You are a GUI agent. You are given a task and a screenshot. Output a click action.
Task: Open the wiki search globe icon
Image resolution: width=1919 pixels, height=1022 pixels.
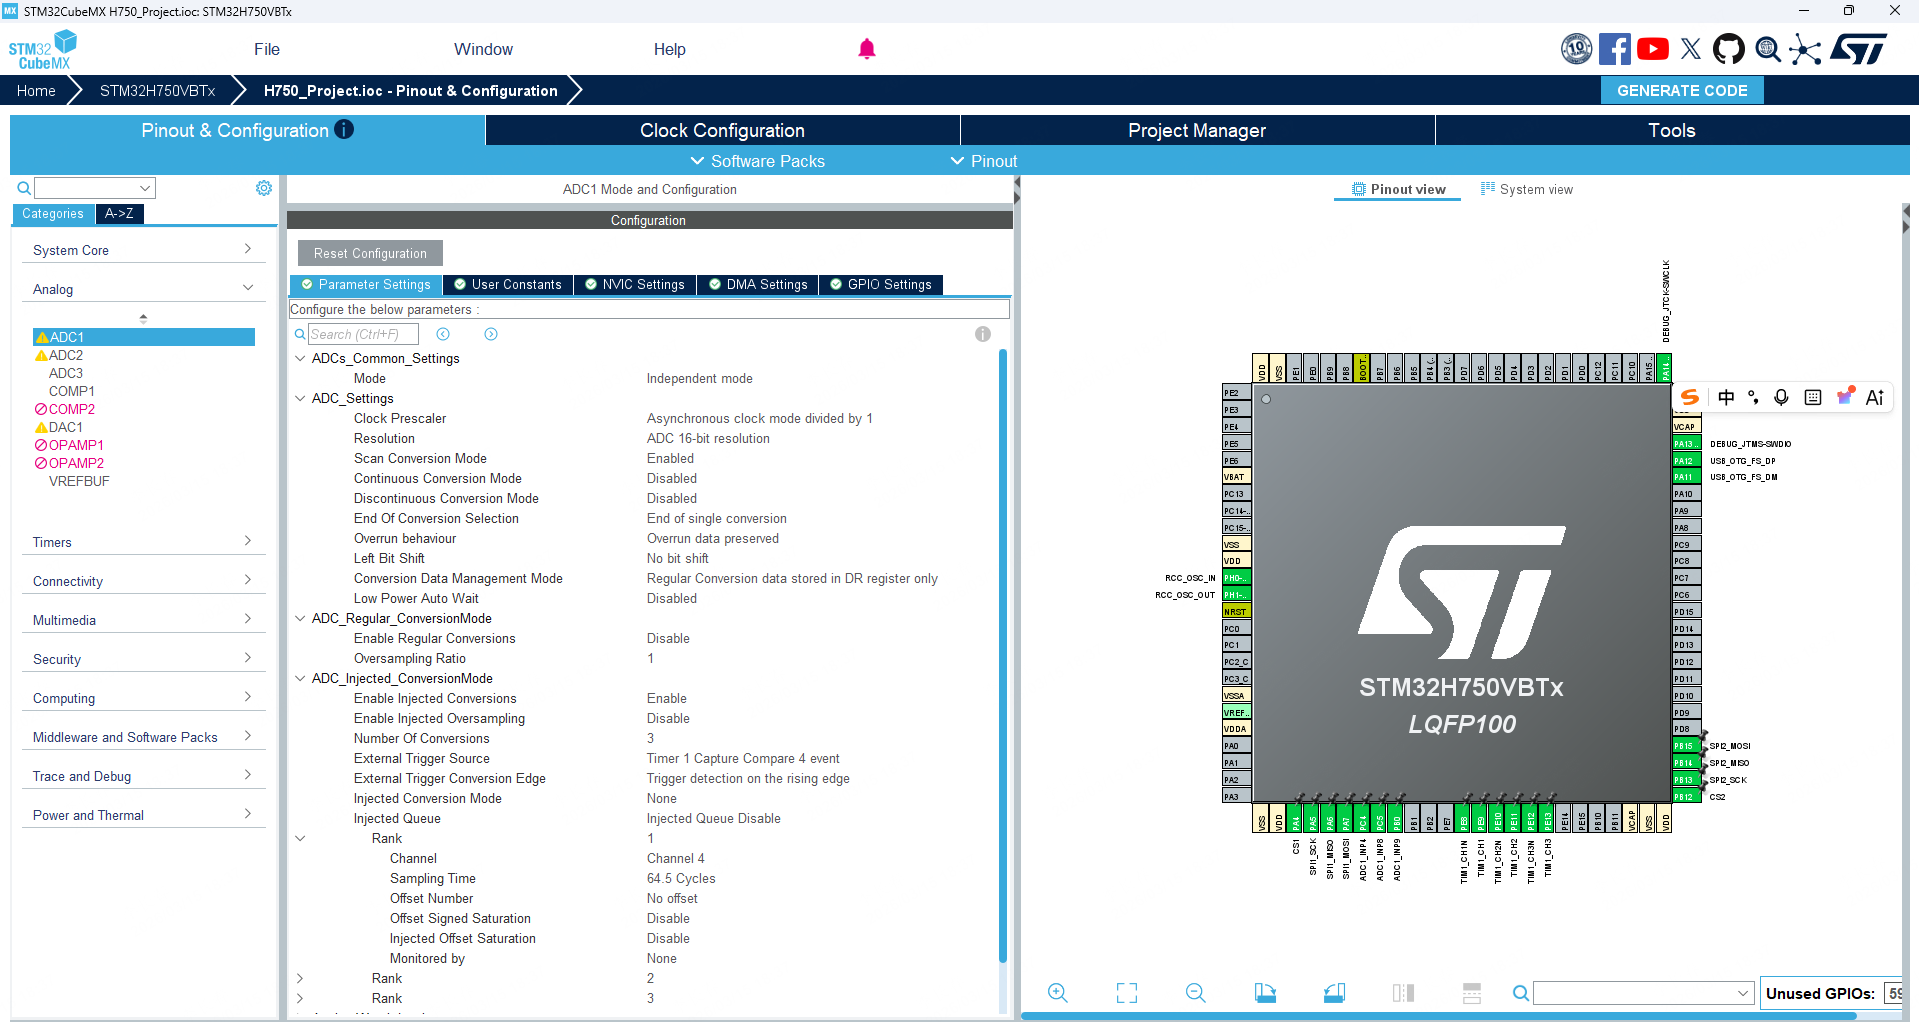1768,49
